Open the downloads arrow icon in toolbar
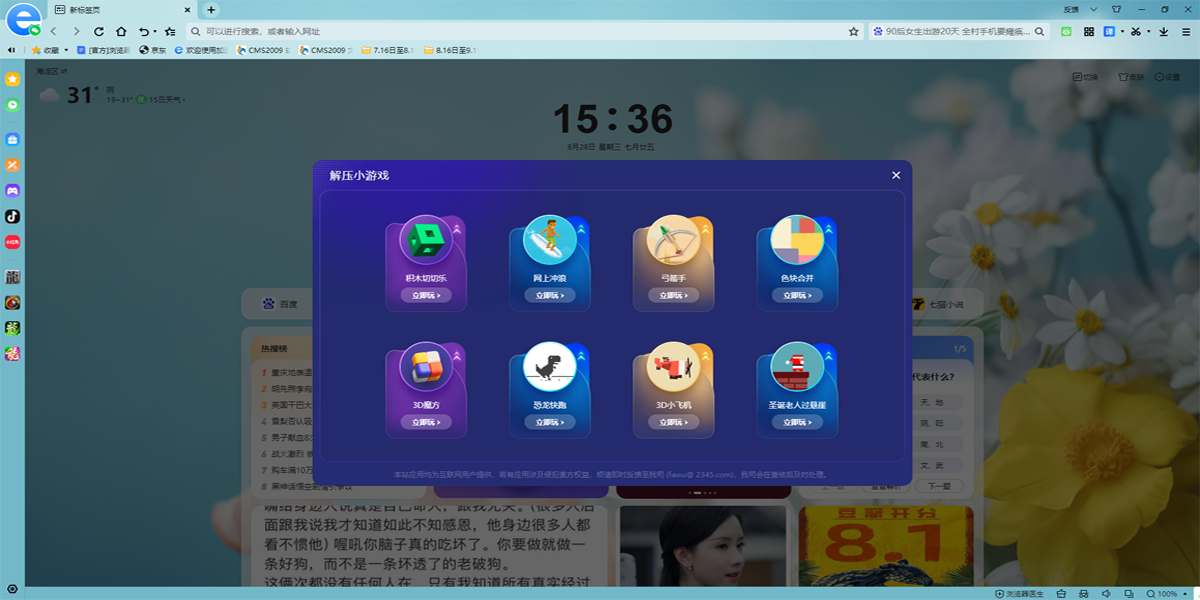This screenshot has height=600, width=1200. [1163, 32]
